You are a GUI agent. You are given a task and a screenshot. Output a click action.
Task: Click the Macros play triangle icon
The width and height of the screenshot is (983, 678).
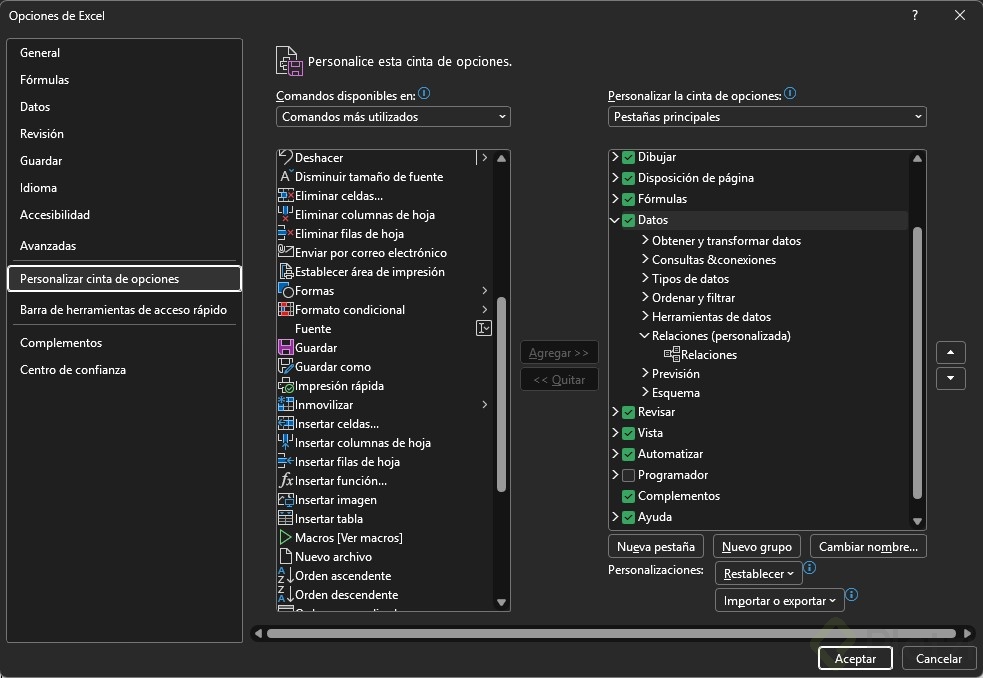click(286, 538)
